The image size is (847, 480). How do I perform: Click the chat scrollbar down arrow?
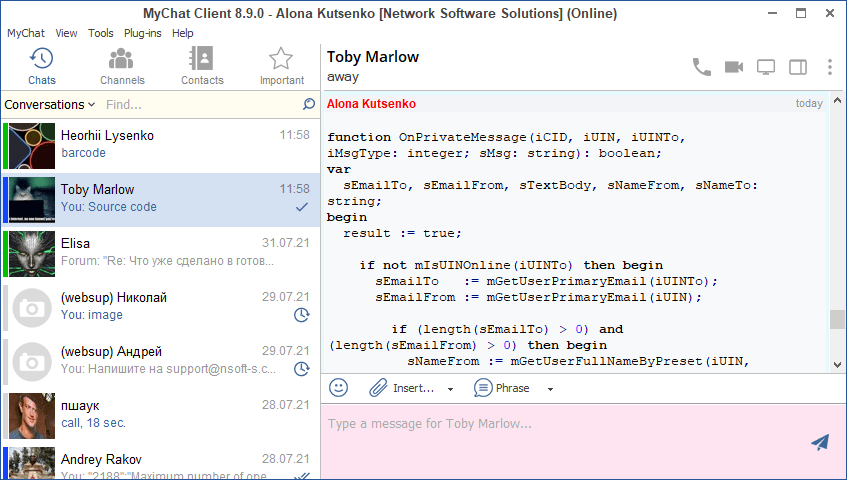[837, 365]
